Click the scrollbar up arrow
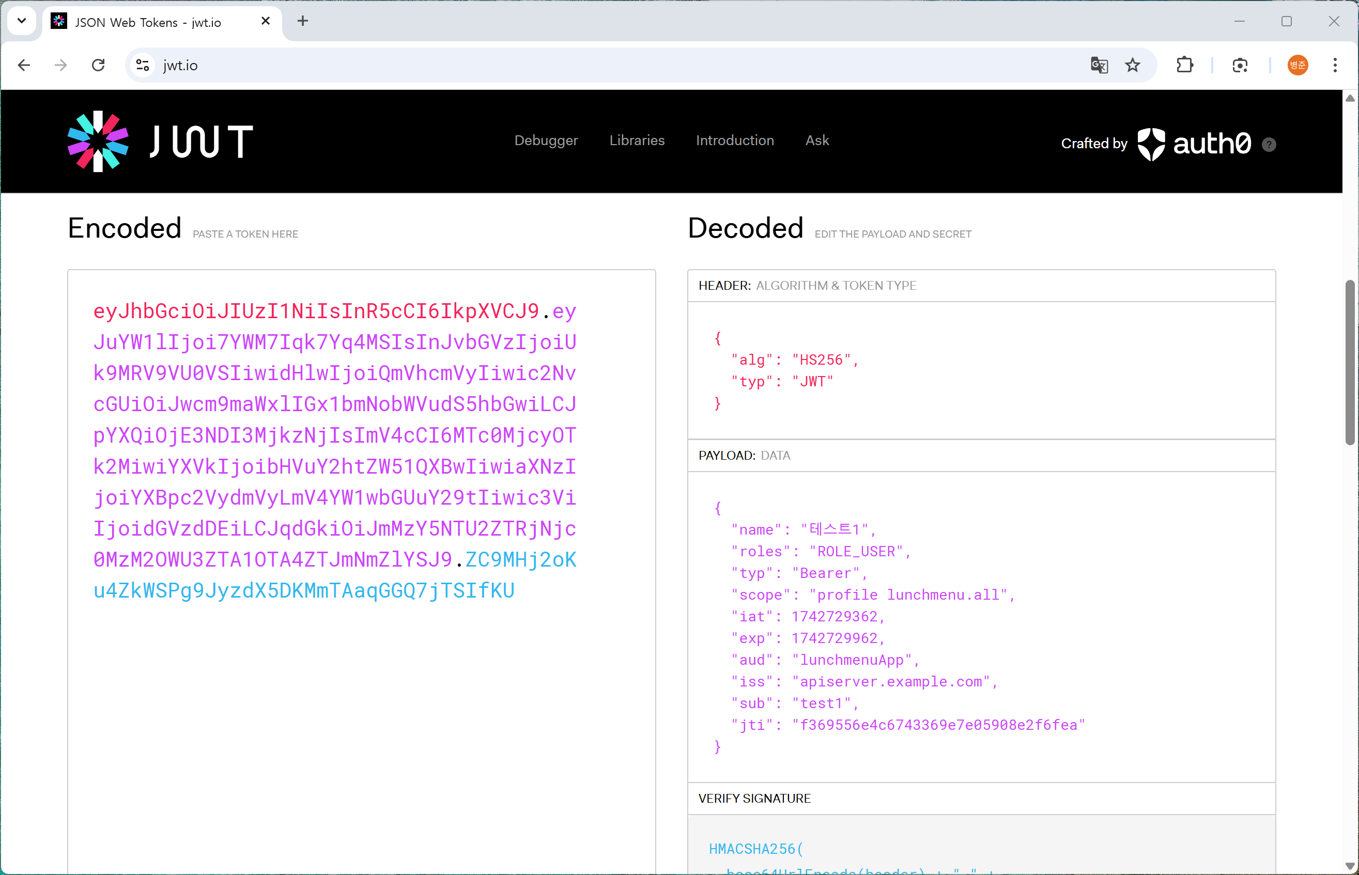The height and width of the screenshot is (875, 1359). coord(1350,98)
